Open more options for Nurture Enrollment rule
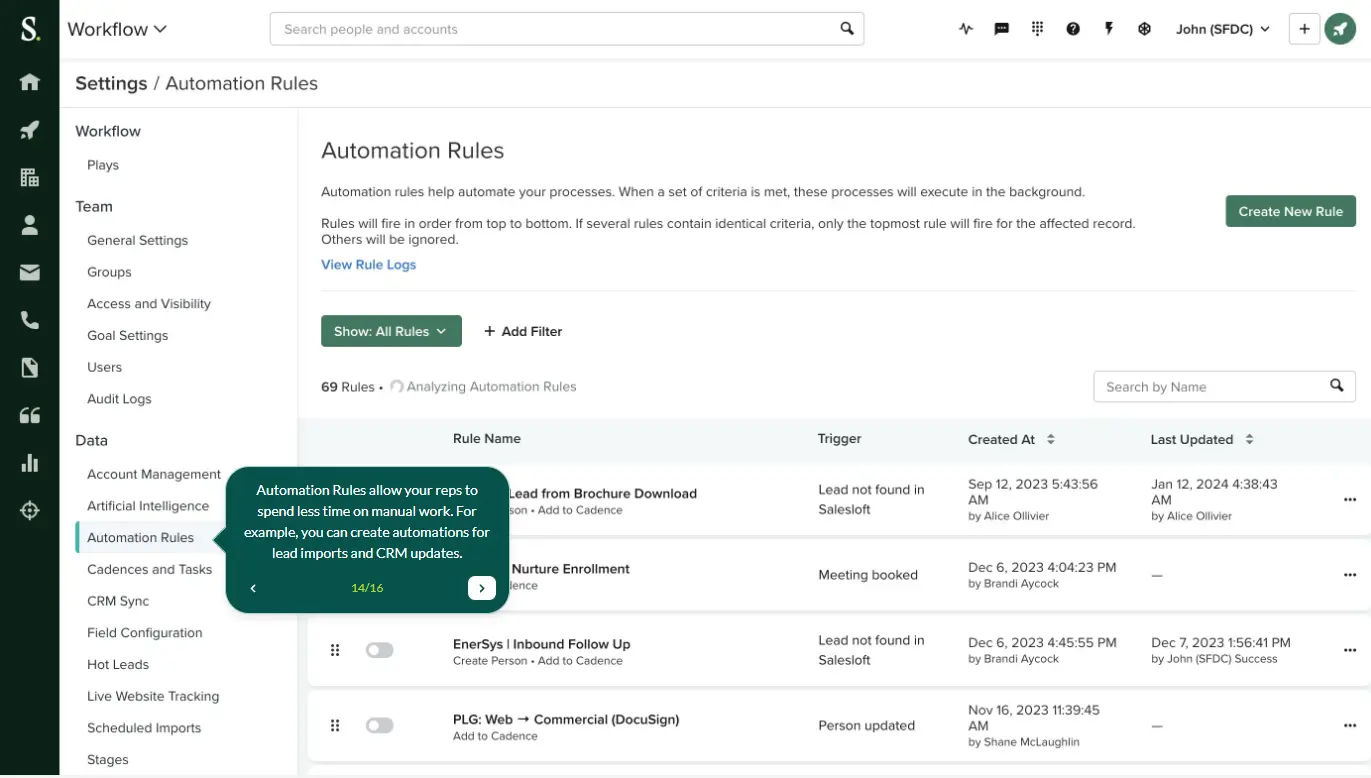This screenshot has width=1371, height=778. coord(1350,575)
